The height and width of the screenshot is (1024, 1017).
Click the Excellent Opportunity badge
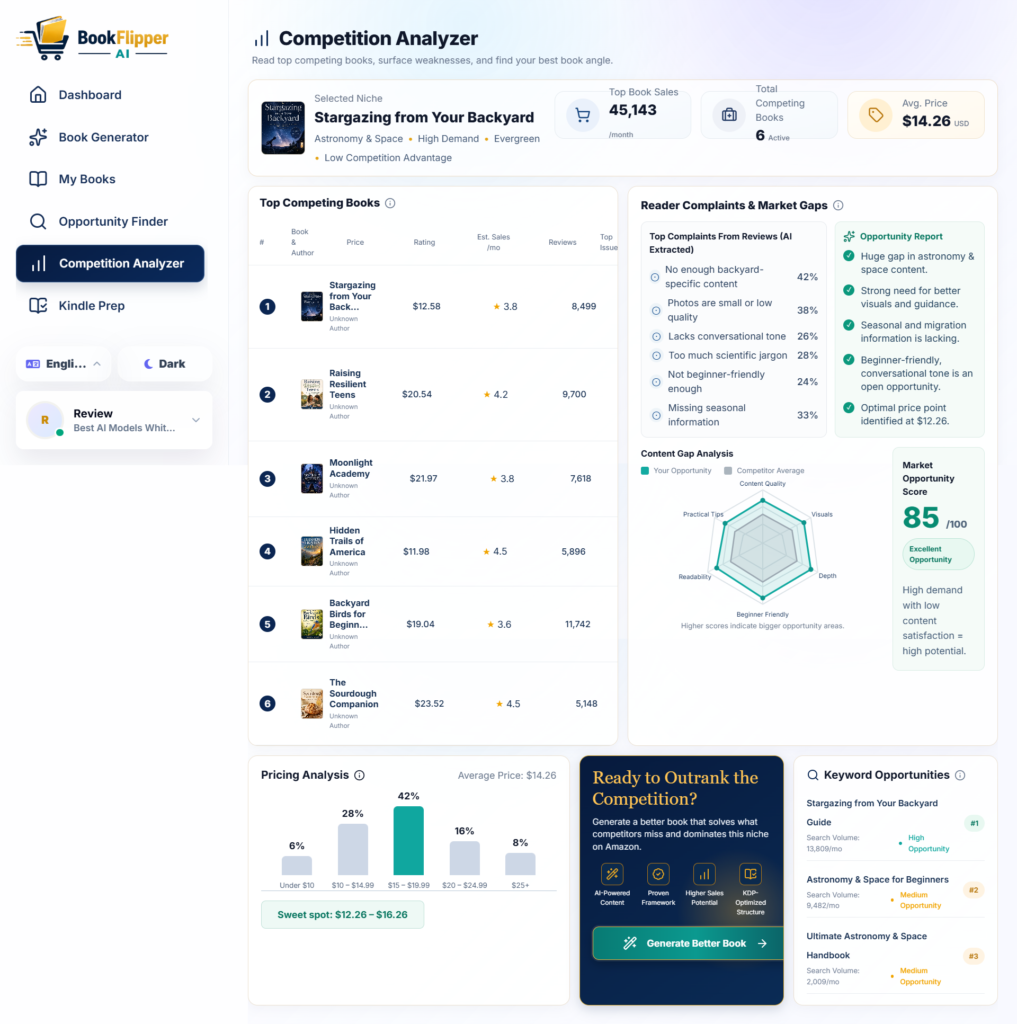click(938, 554)
